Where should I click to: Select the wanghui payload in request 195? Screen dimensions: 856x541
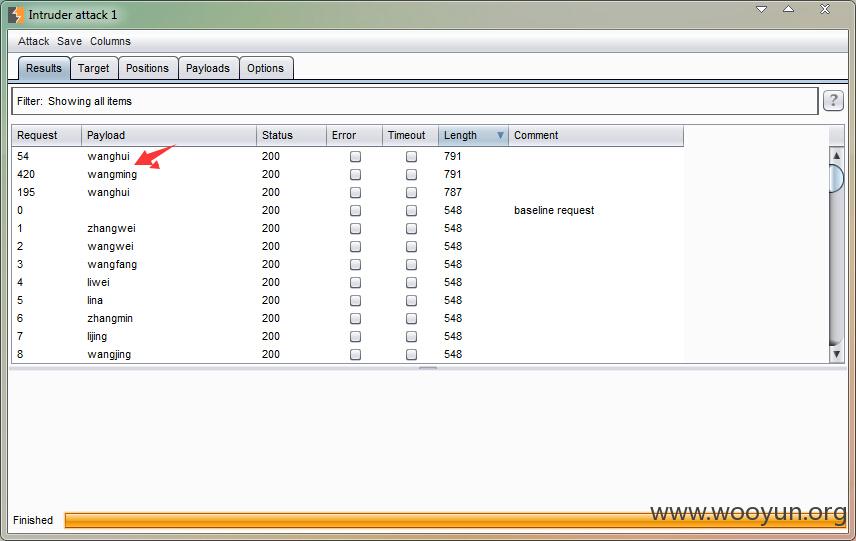tap(108, 192)
